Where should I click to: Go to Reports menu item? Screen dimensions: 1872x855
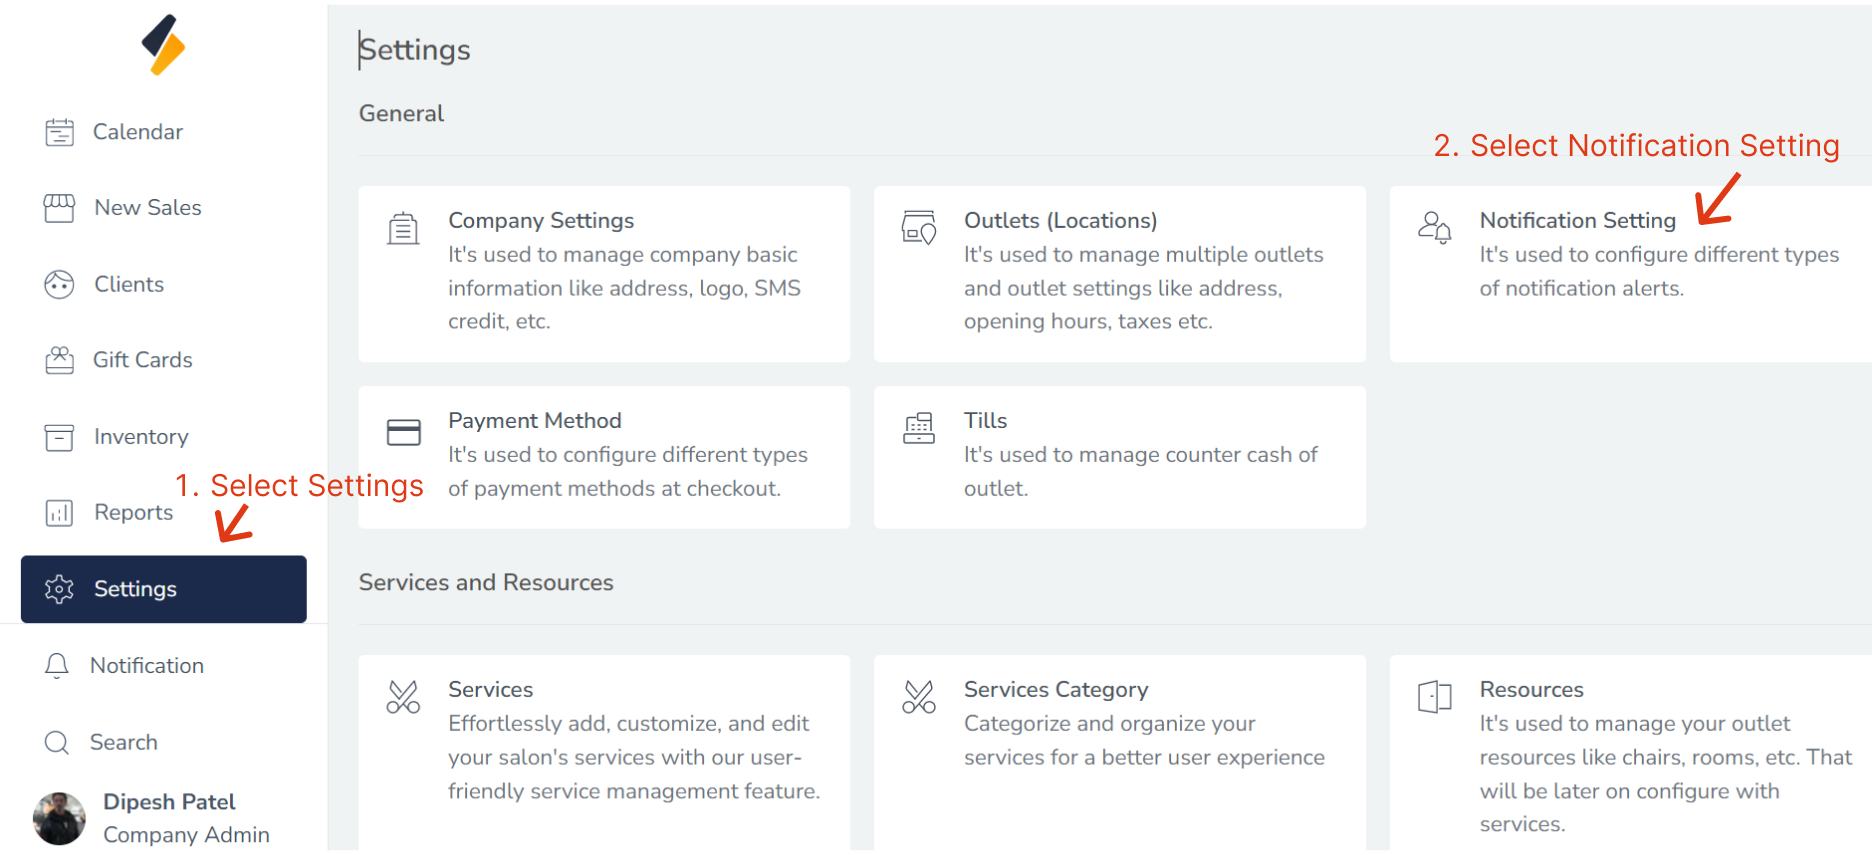(x=133, y=512)
